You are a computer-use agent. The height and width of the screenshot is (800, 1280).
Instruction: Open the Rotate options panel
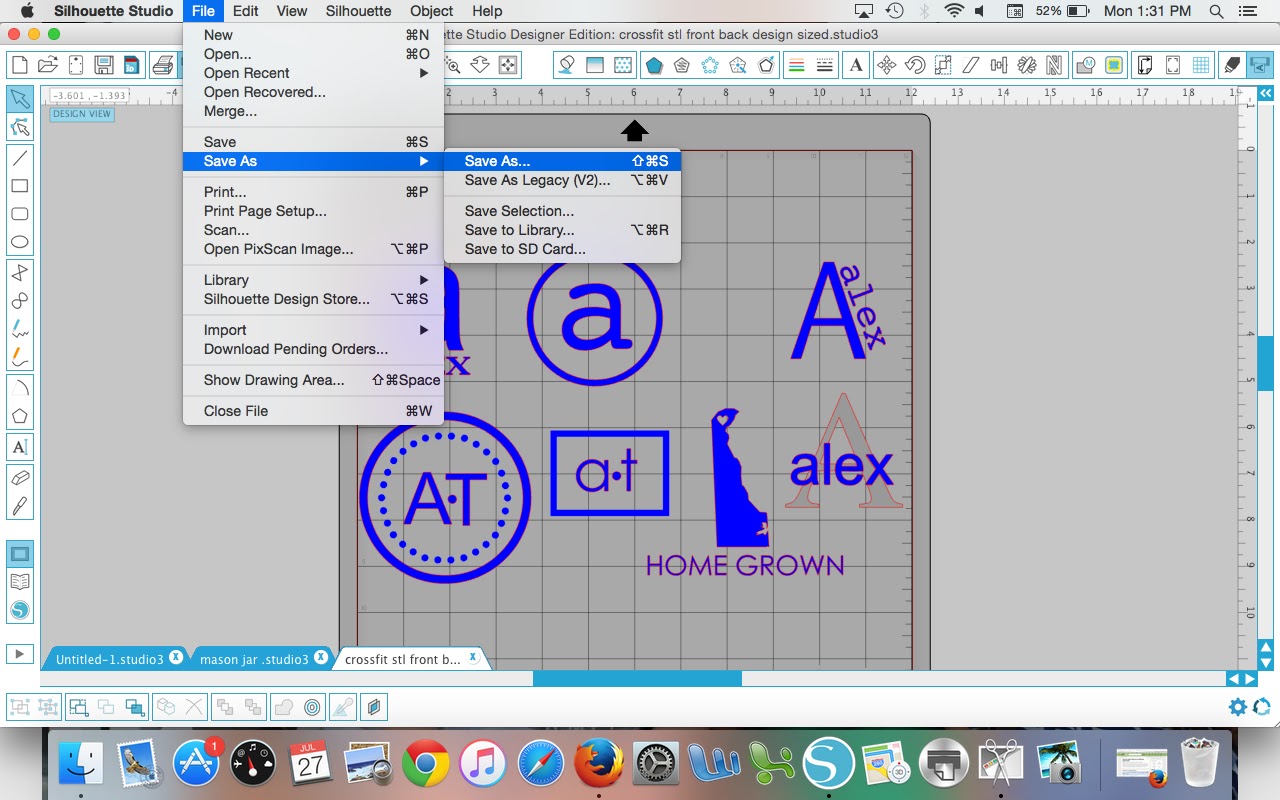[x=916, y=63]
